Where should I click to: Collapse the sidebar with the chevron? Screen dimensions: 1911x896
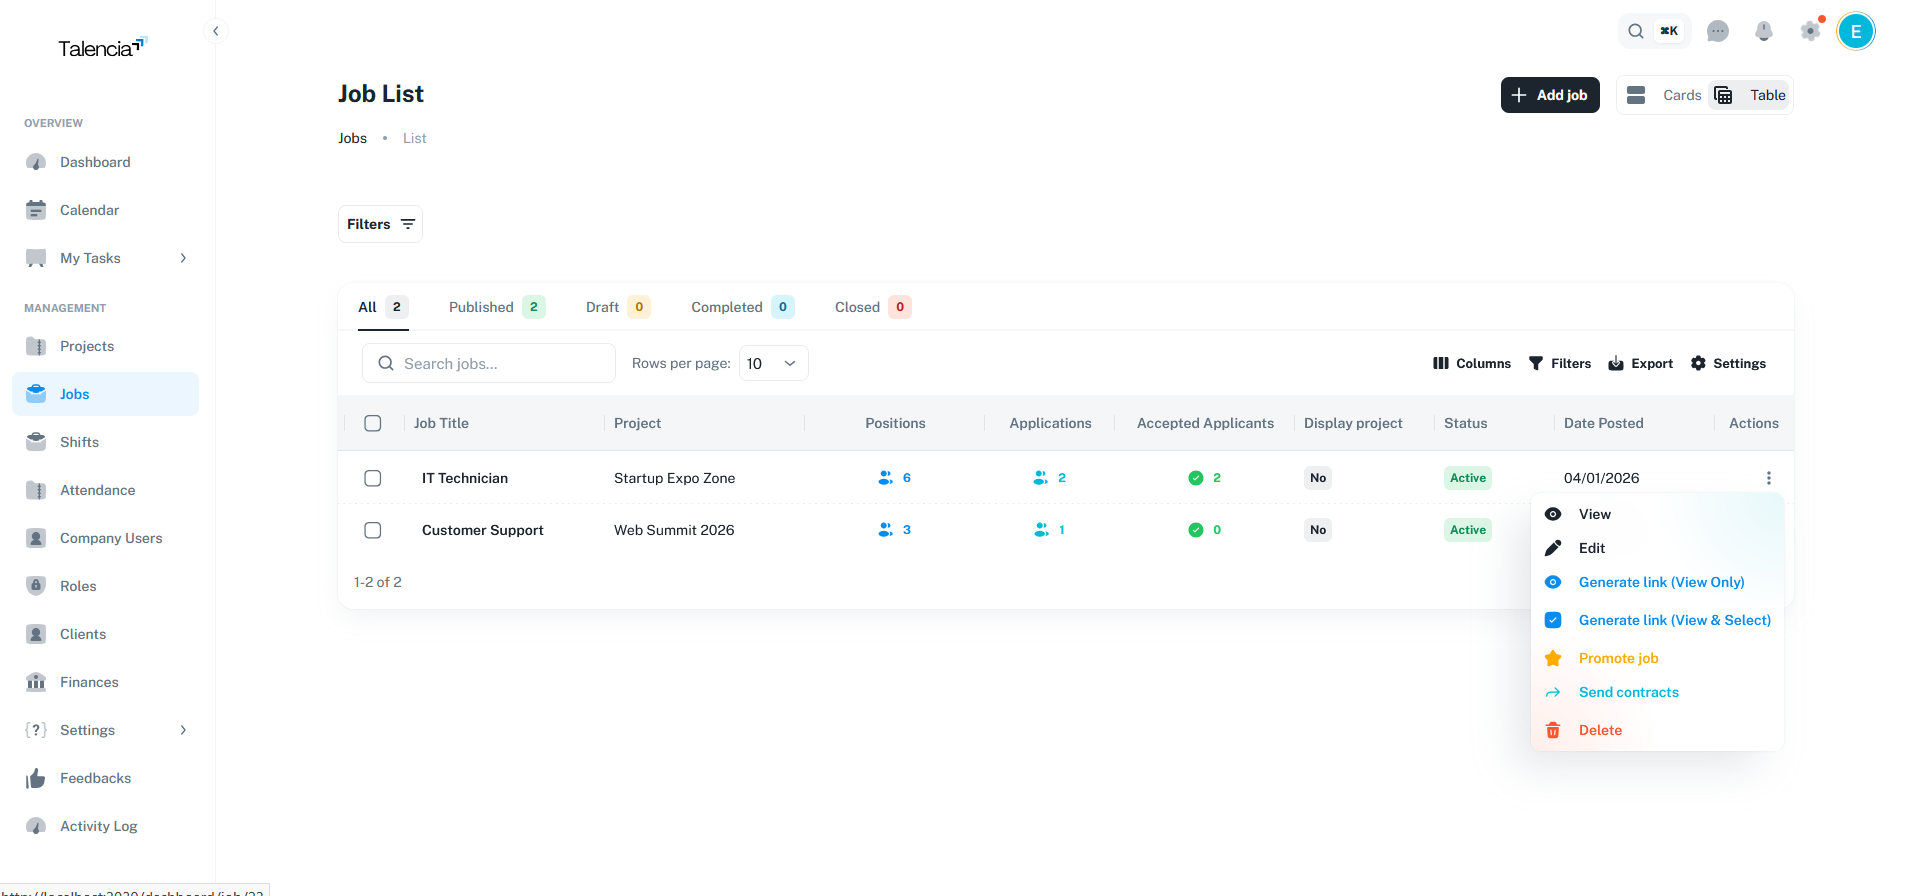(215, 31)
